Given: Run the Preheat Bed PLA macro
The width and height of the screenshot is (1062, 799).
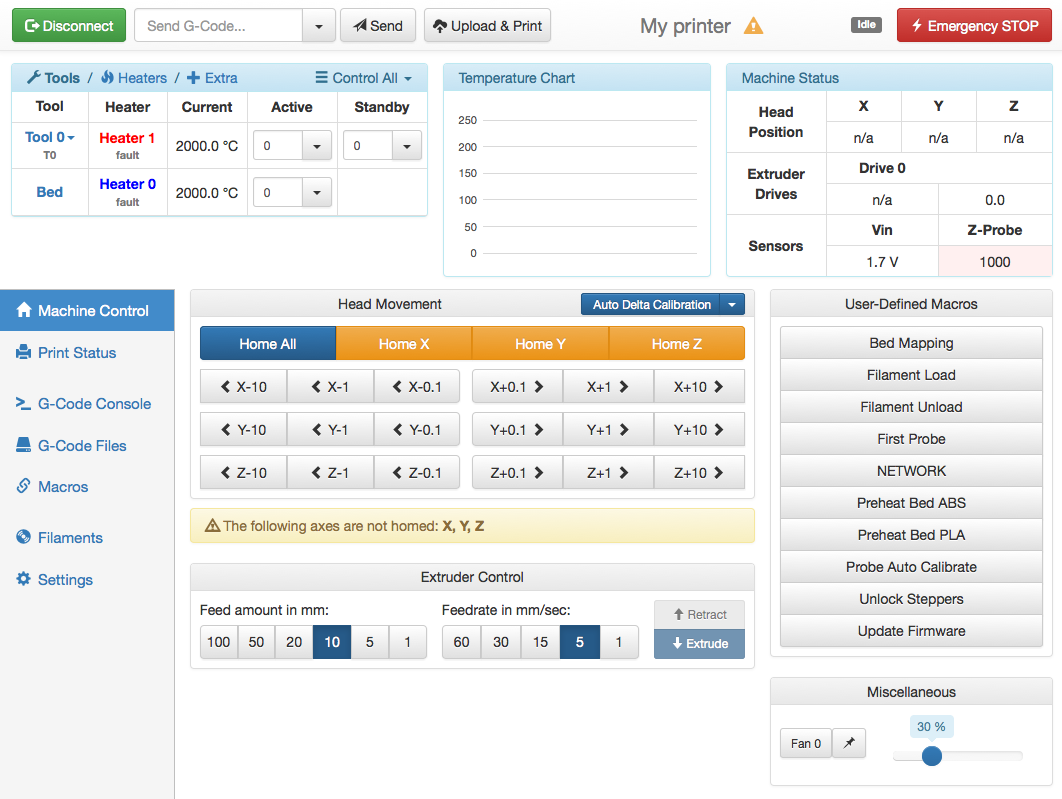Looking at the screenshot, I should pyautogui.click(x=911, y=535).
